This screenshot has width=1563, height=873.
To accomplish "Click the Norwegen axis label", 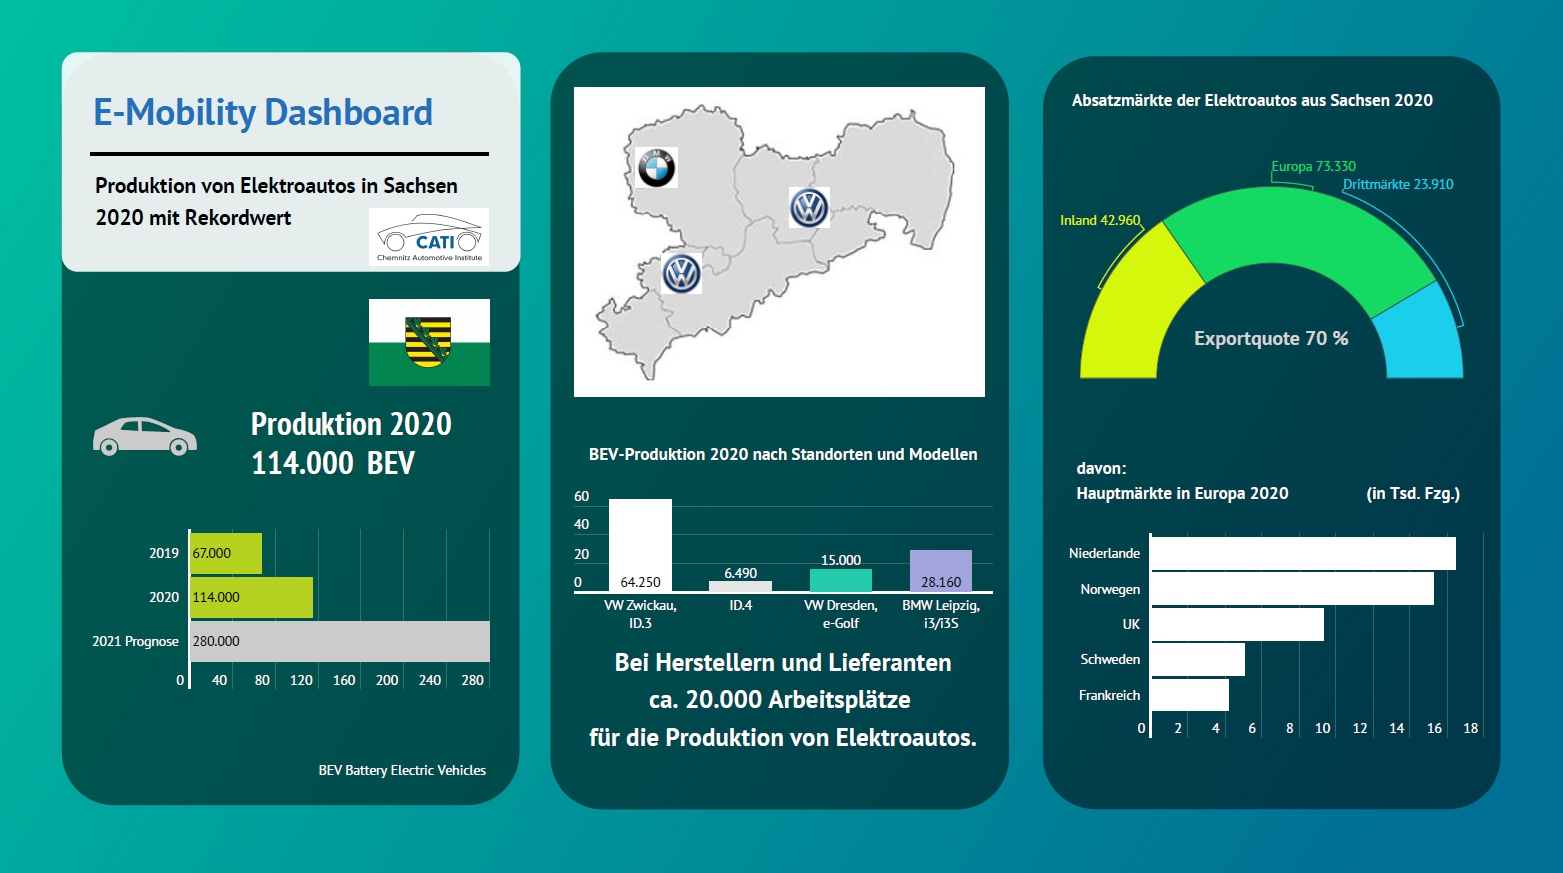I will pyautogui.click(x=1110, y=589).
